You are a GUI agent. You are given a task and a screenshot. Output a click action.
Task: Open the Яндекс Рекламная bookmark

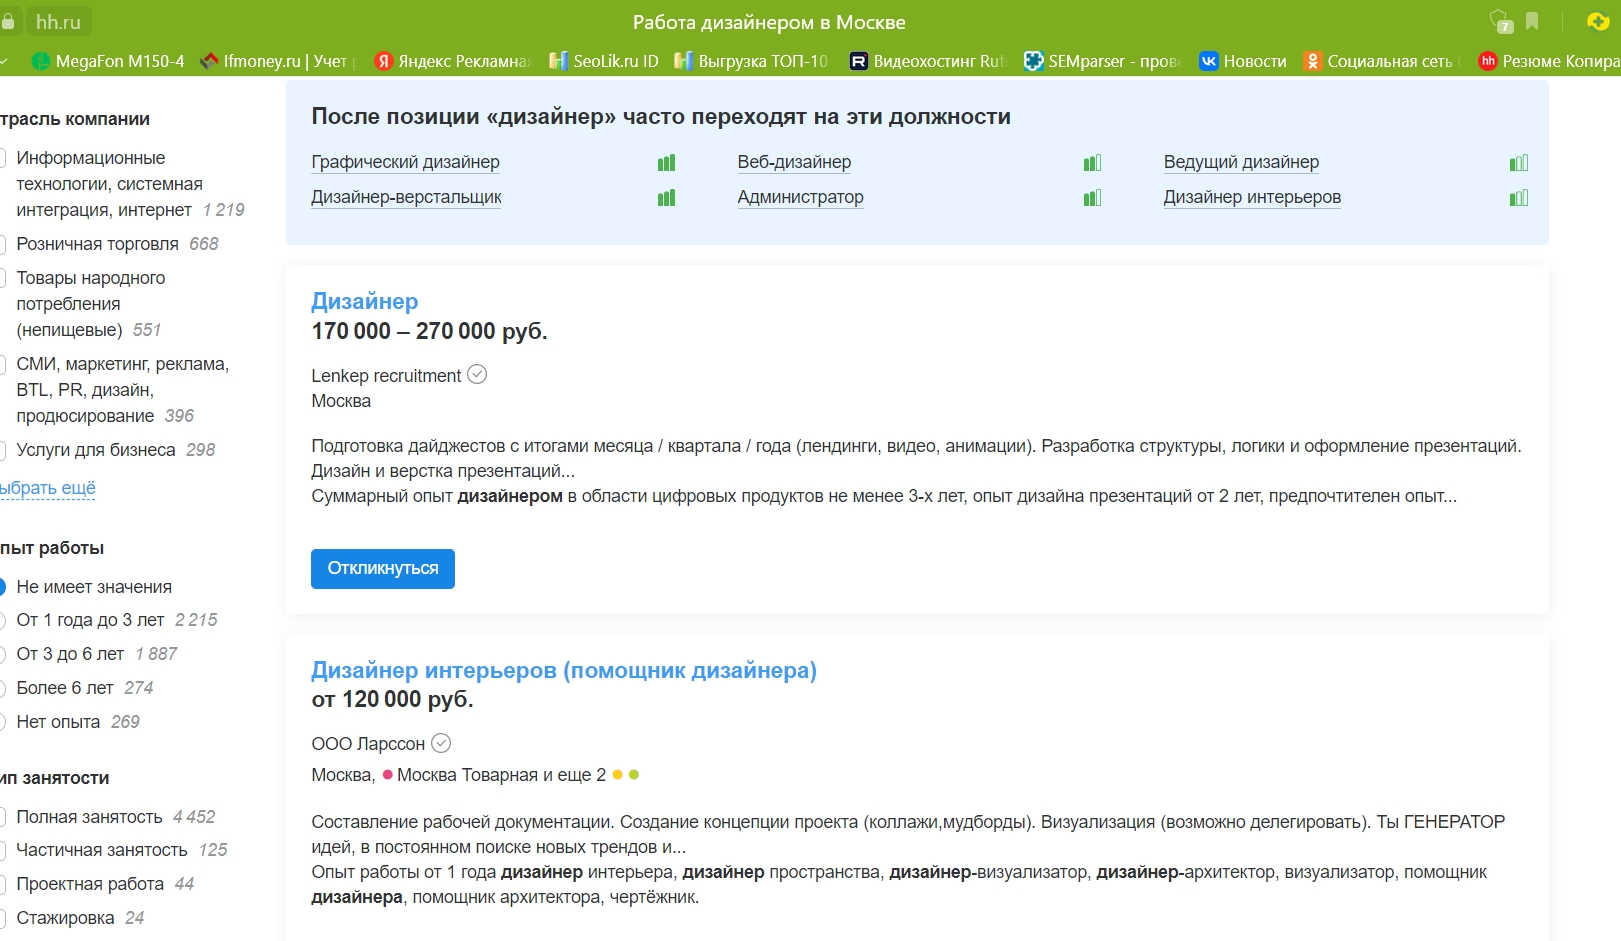pyautogui.click(x=453, y=61)
